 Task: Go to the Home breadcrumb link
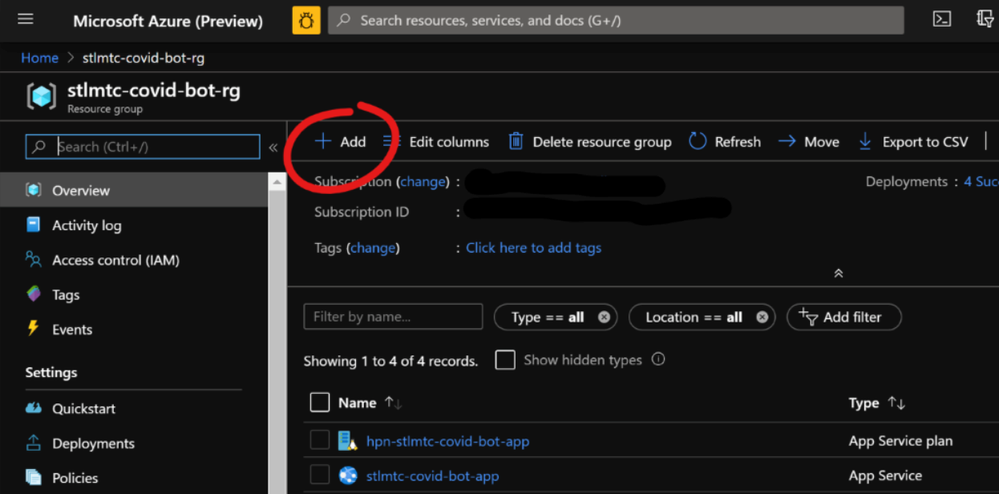tap(40, 58)
